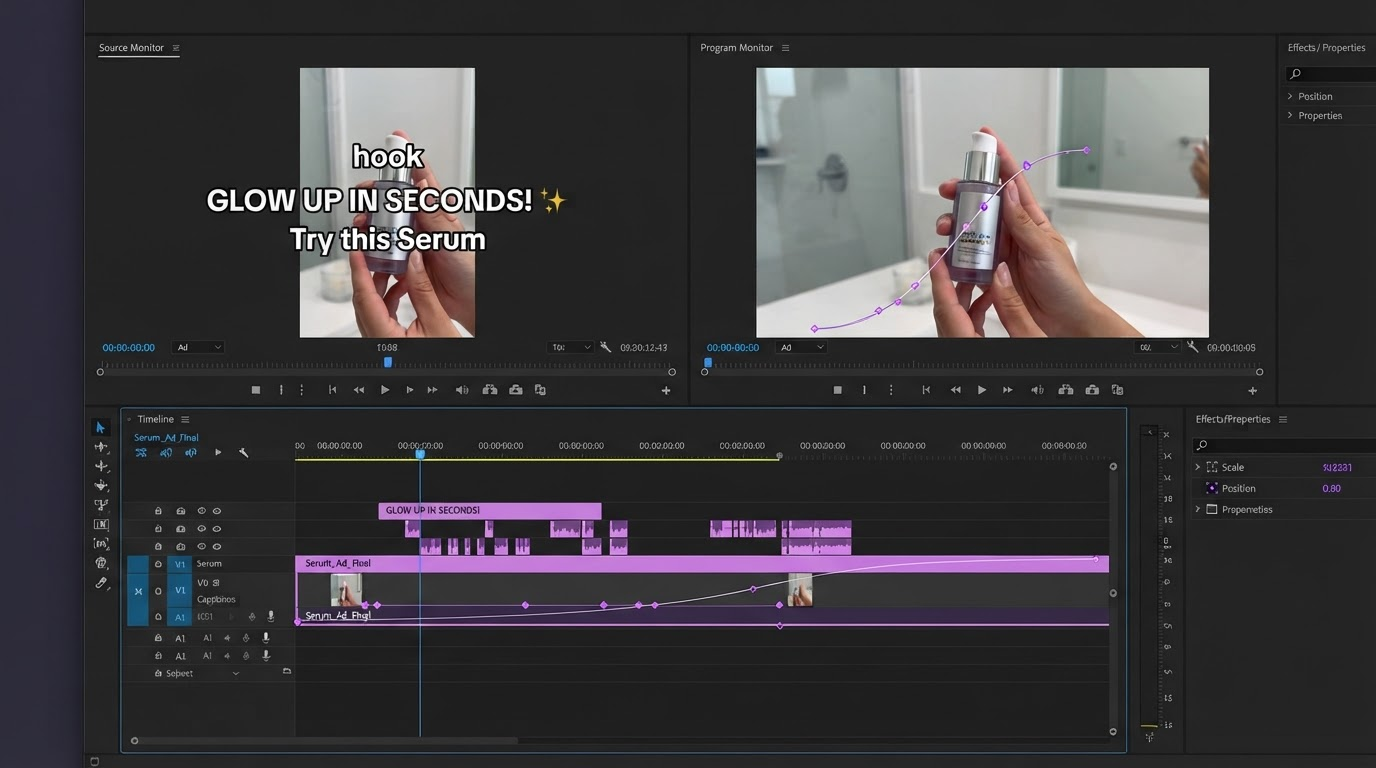Image resolution: width=1376 pixels, height=768 pixels.
Task: Open the Program Monitor 'Ad' dropdown
Action: [x=801, y=347]
